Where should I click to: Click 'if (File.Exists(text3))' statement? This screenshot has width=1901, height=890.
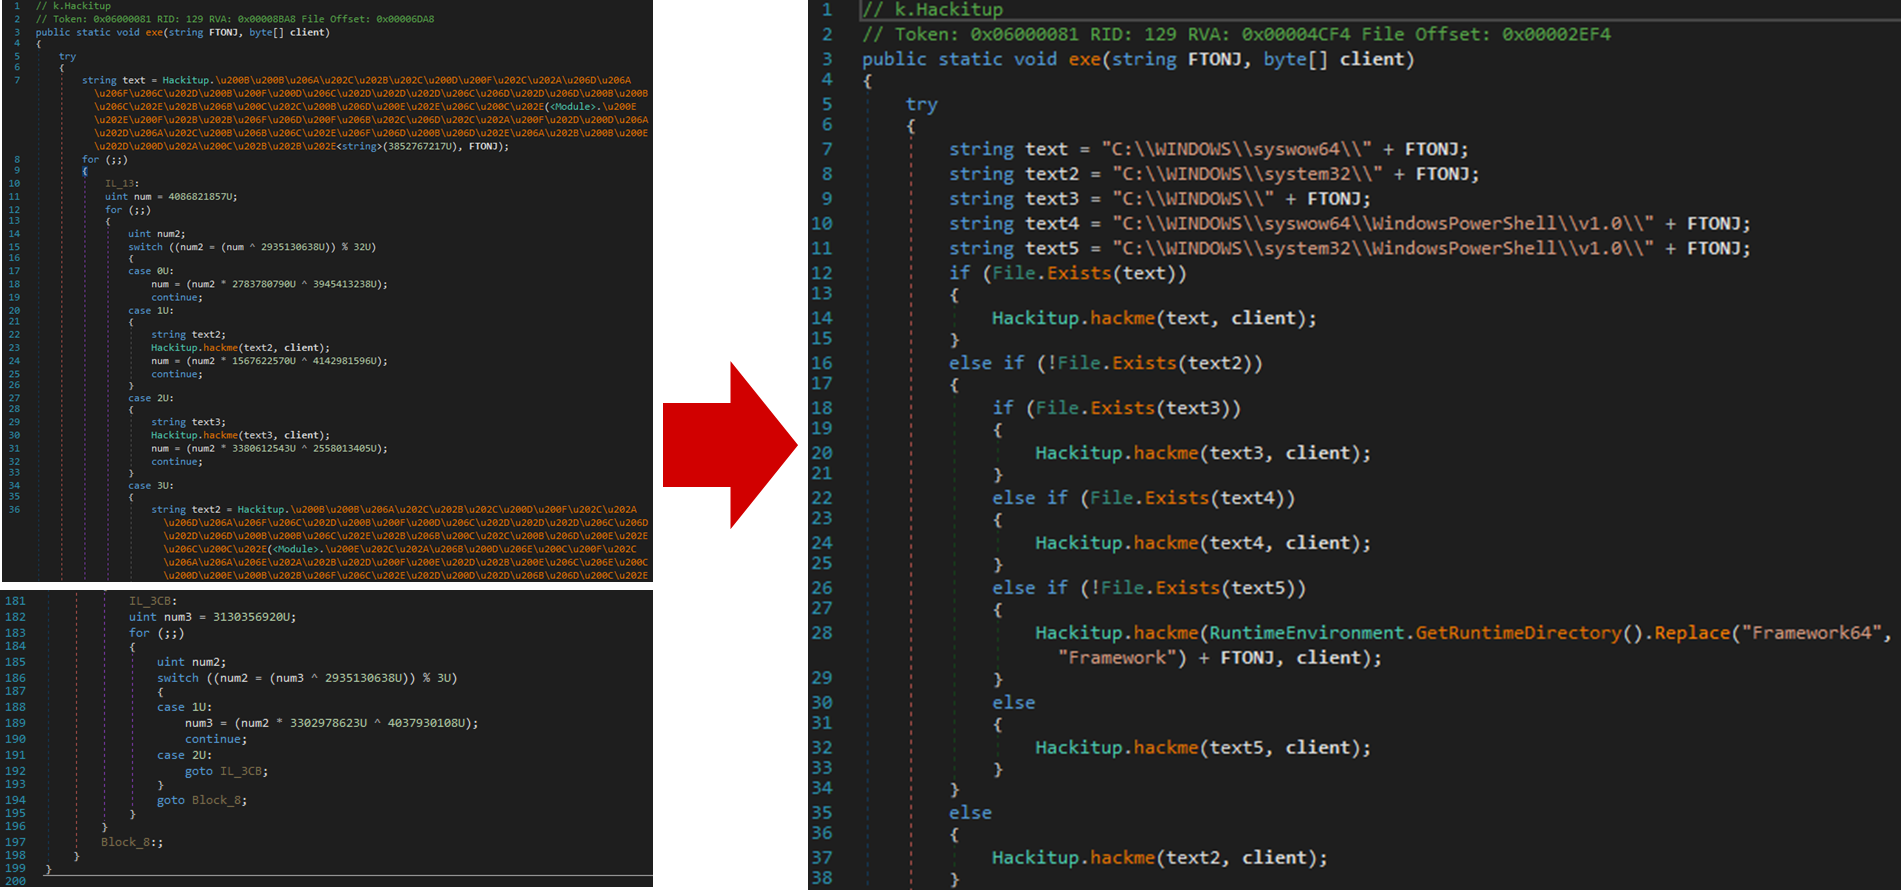coord(1116,408)
